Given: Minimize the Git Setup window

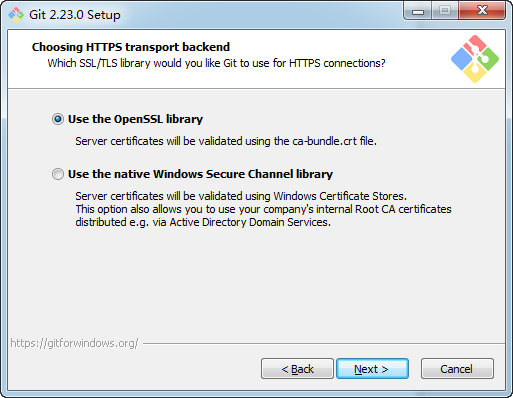Looking at the screenshot, I should 418,12.
